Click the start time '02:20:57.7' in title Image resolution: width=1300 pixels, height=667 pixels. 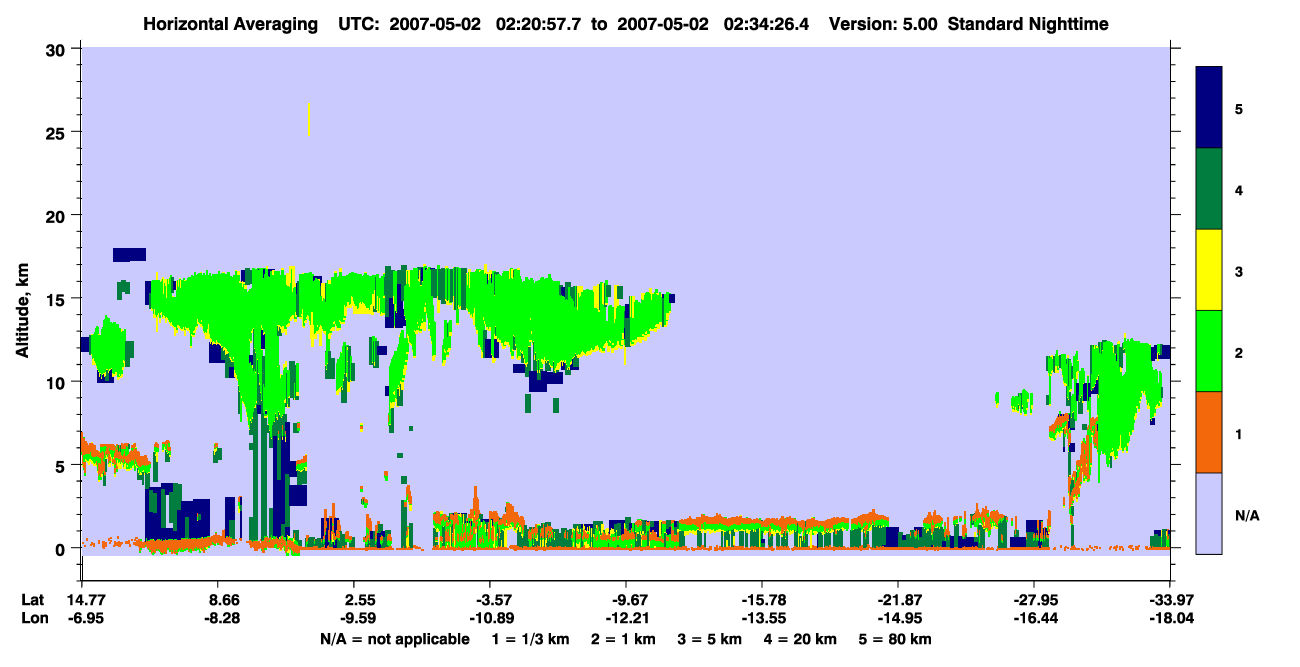click(x=543, y=23)
